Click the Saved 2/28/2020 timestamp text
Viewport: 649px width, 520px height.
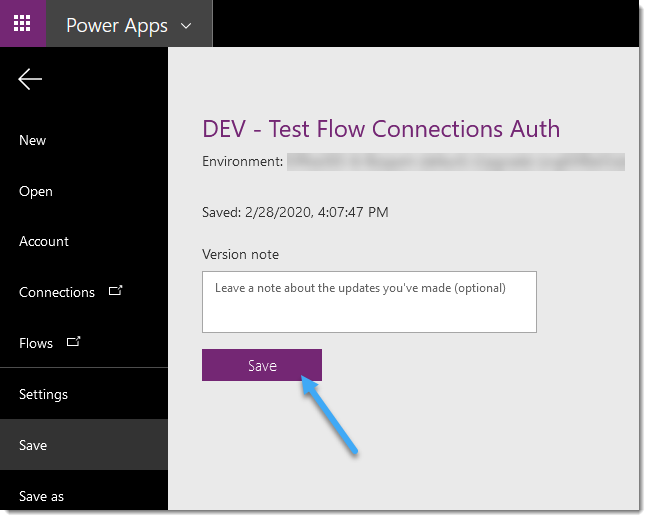[295, 212]
